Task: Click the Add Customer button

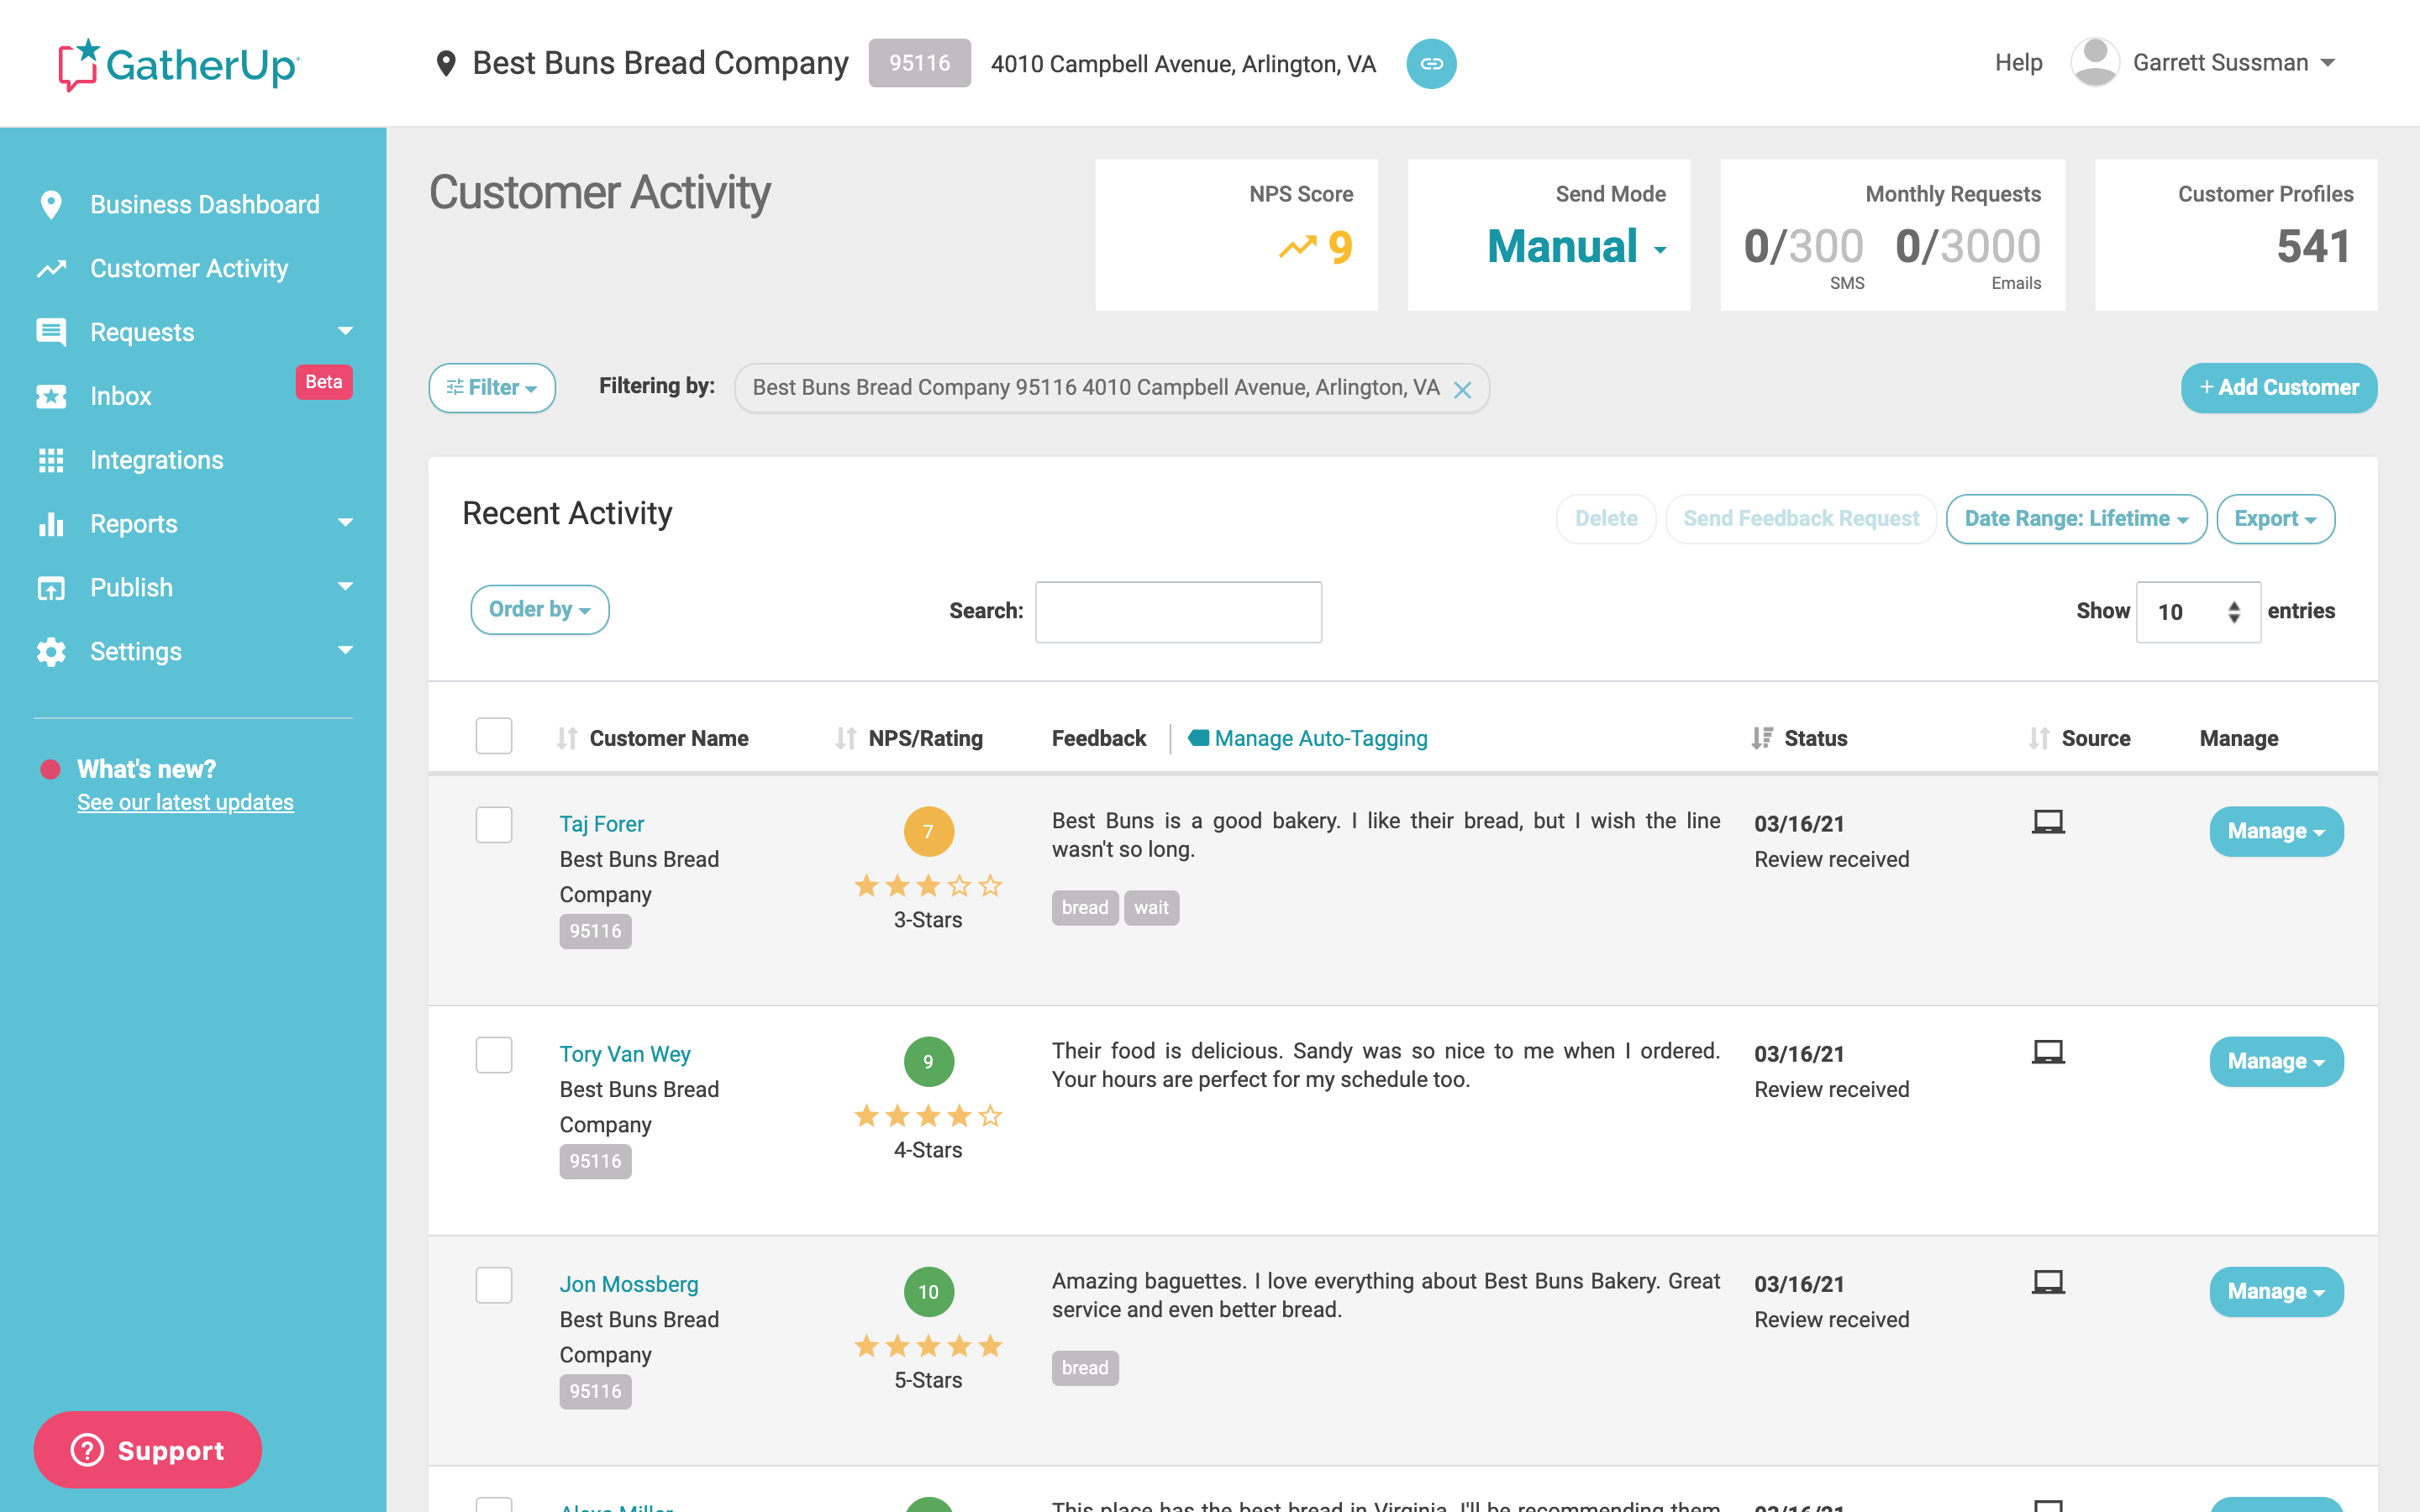Action: click(2278, 388)
